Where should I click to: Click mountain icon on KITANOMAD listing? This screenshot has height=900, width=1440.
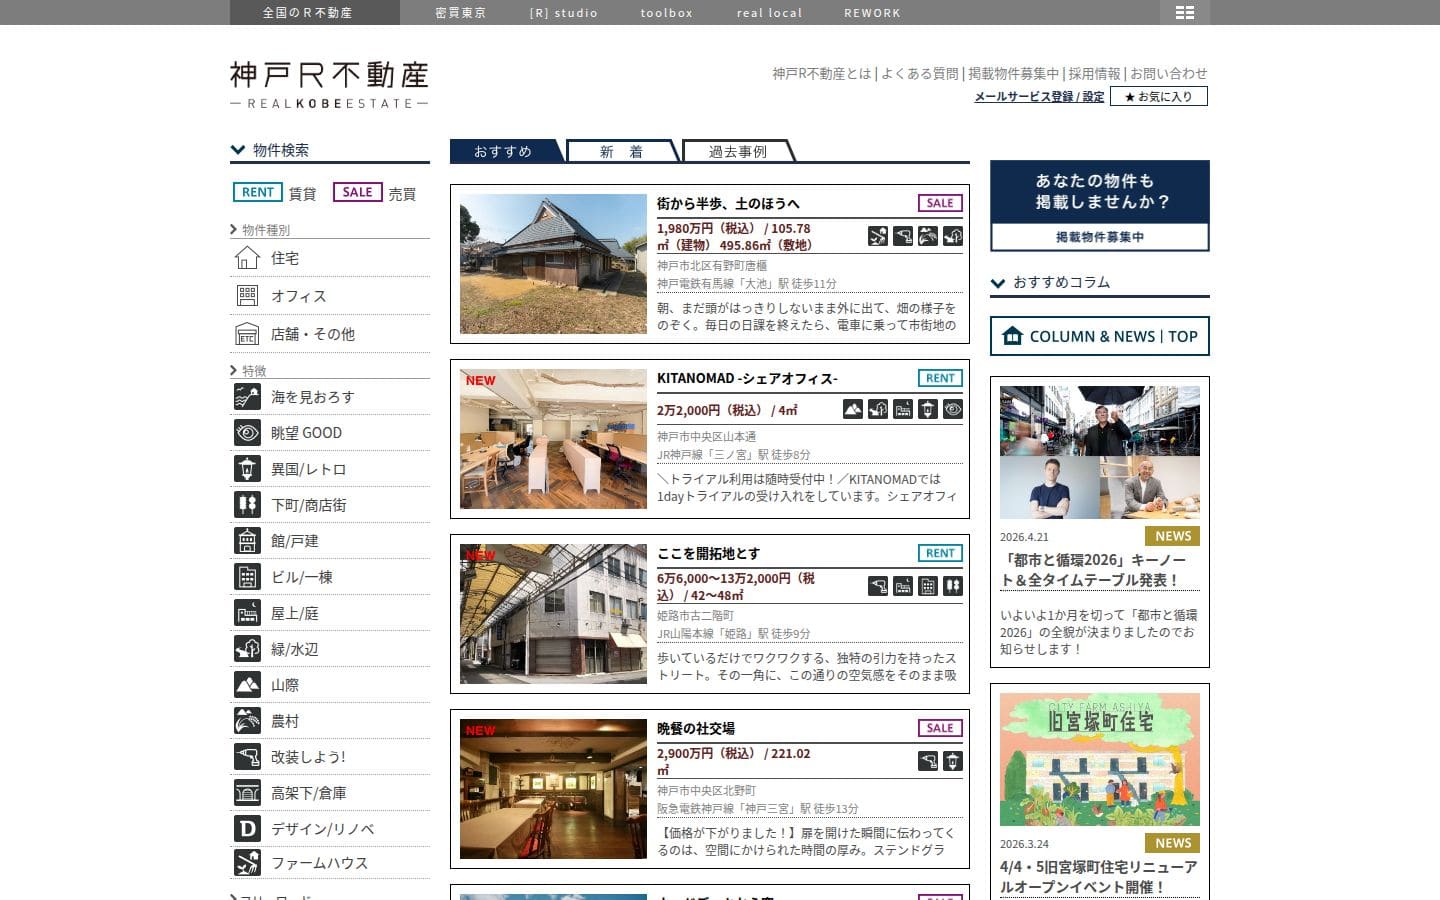point(853,409)
